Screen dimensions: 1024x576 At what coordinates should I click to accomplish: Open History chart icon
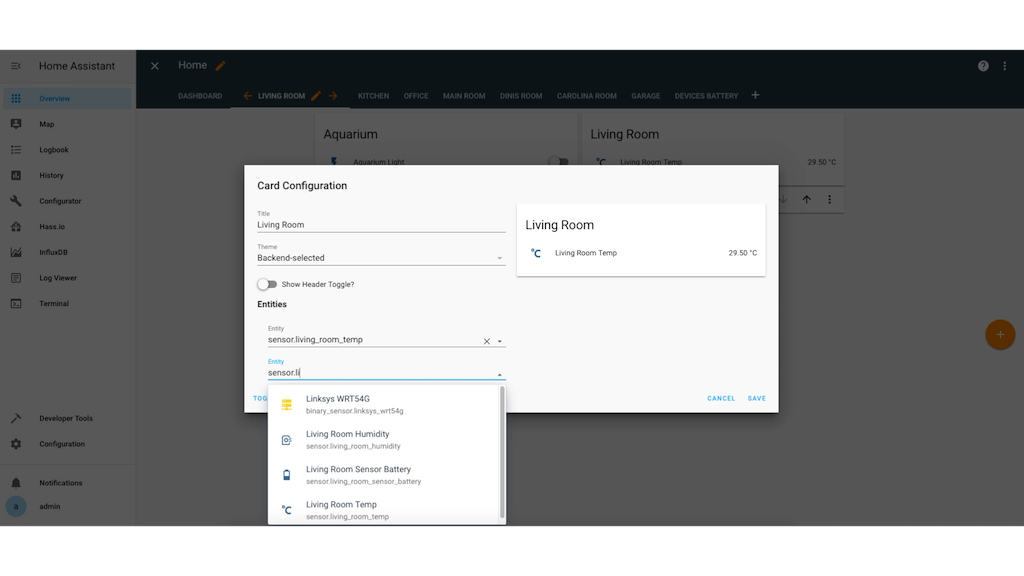(x=16, y=175)
